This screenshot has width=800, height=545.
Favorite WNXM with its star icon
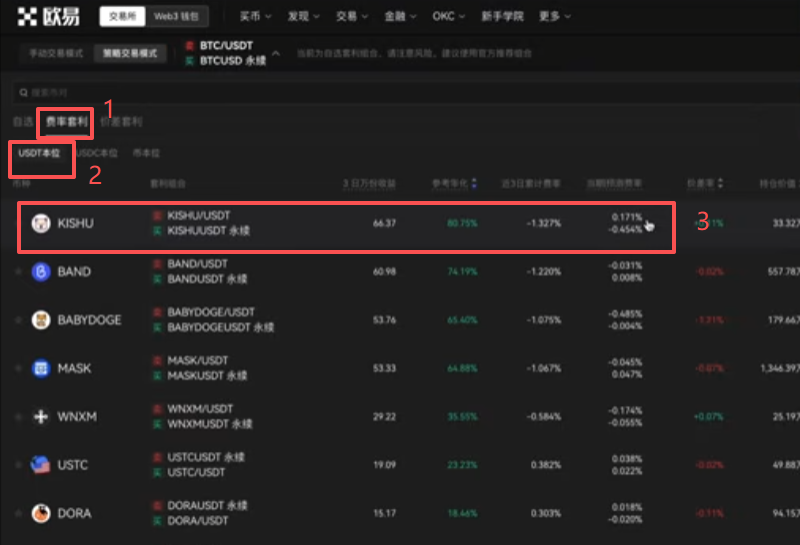[x=18, y=416]
